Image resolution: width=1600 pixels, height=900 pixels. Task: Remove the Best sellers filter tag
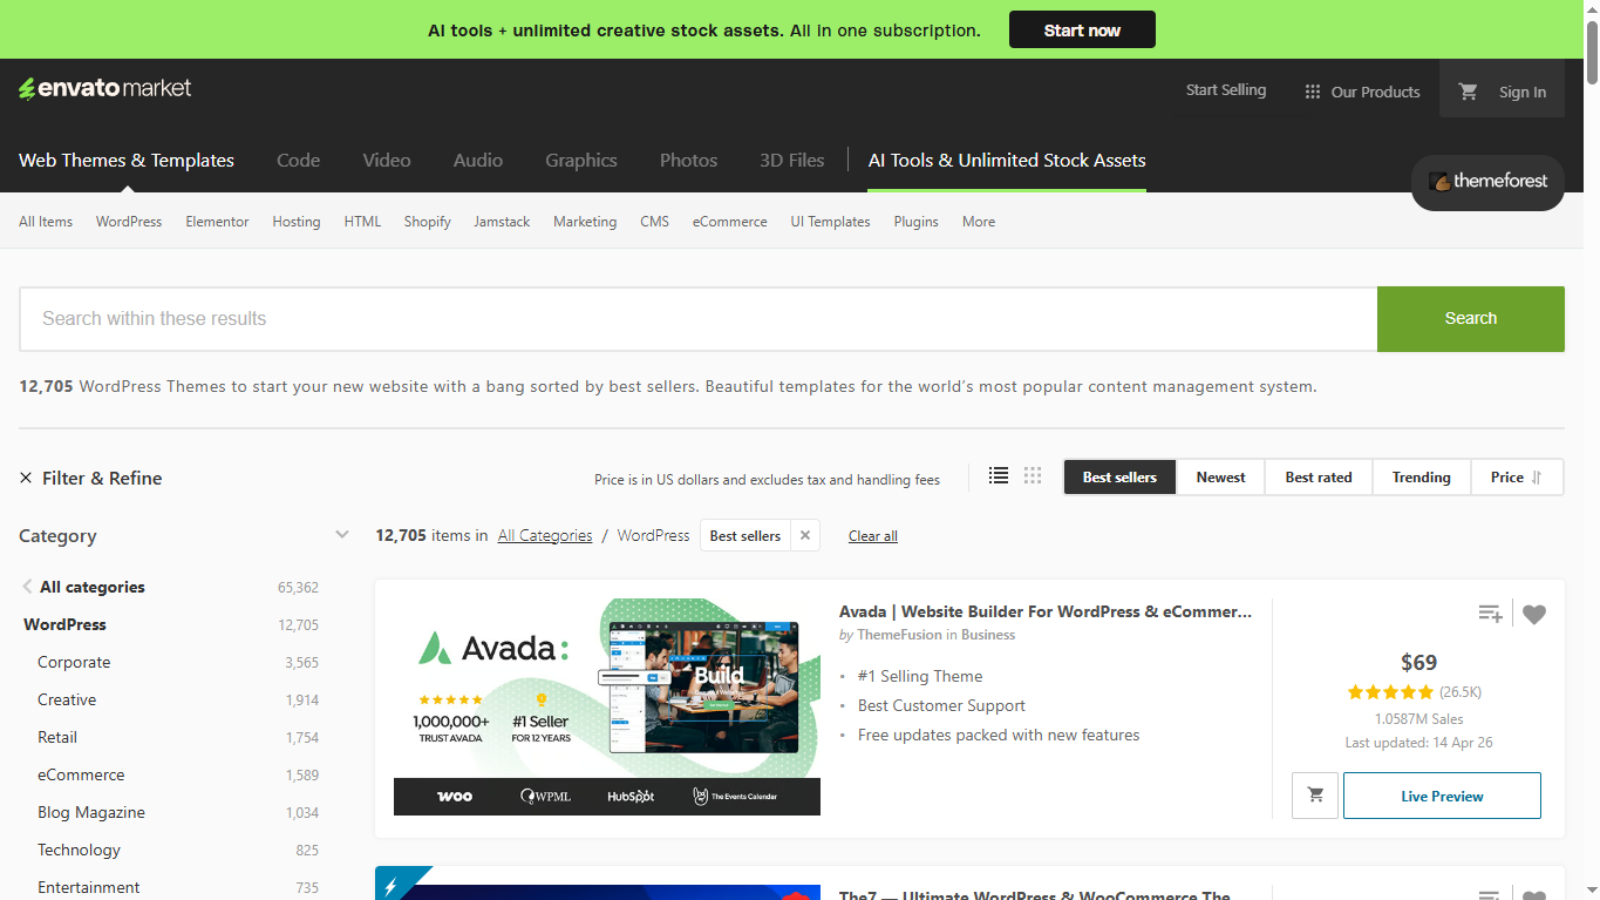coord(805,536)
